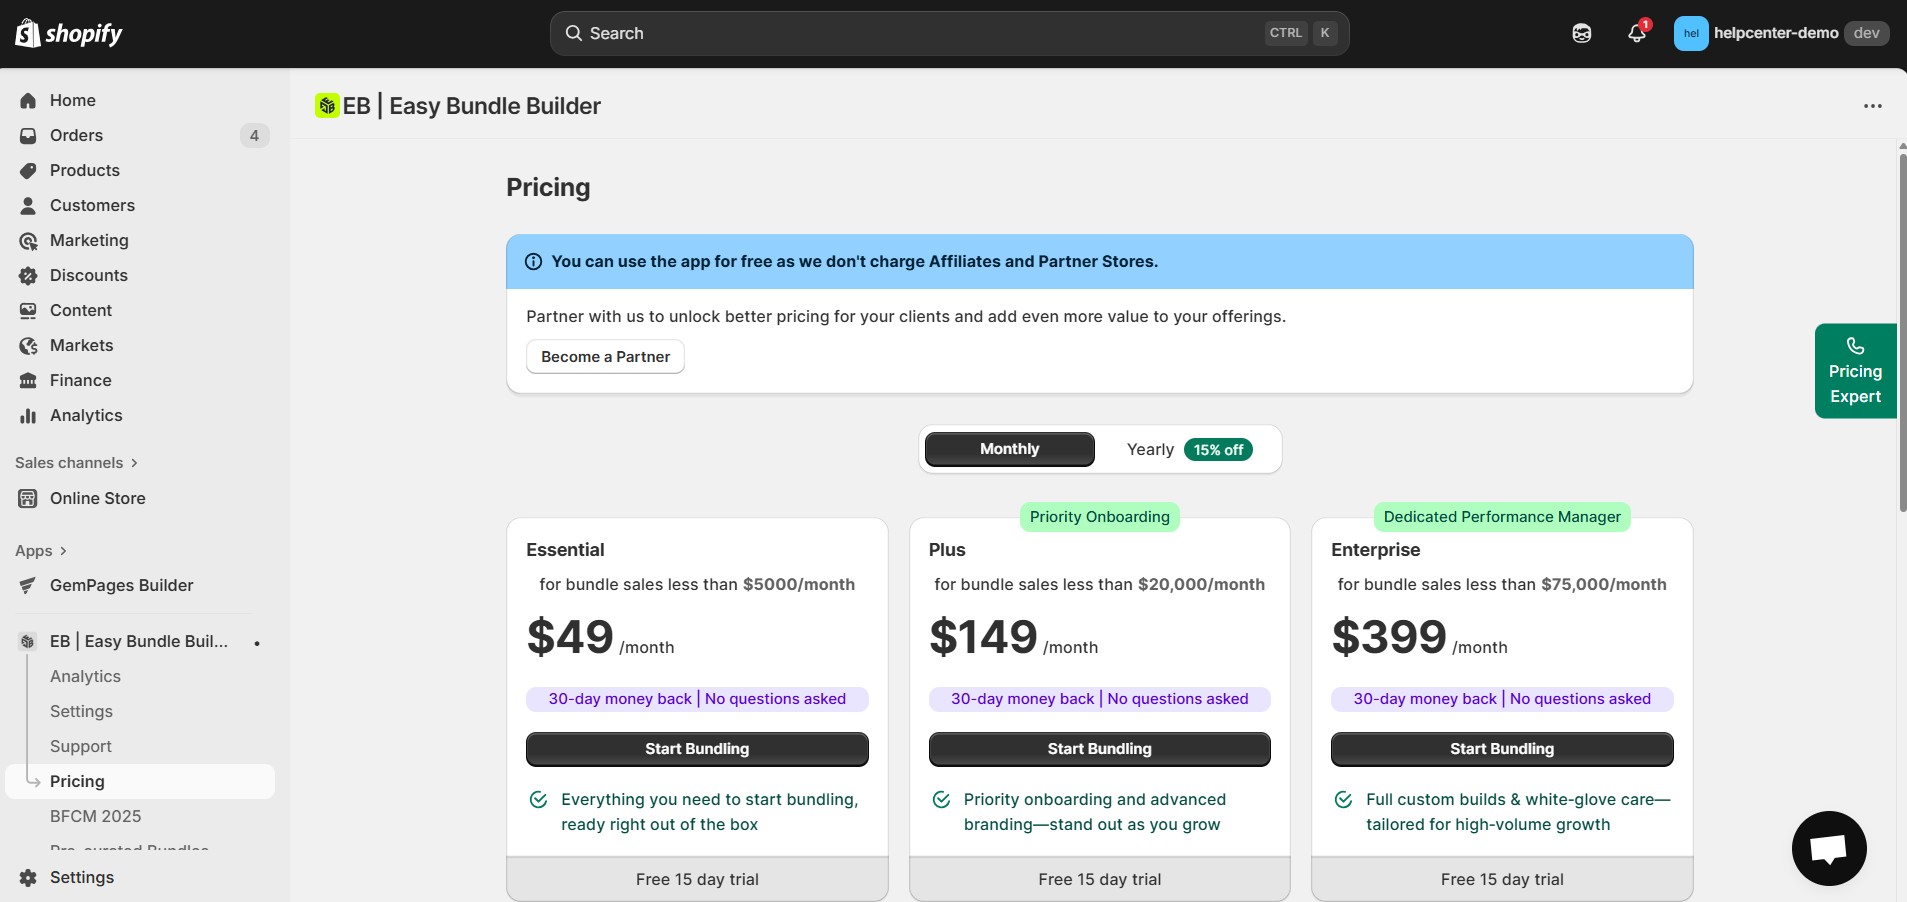
Task: Navigate to Finance
Action: (x=81, y=380)
